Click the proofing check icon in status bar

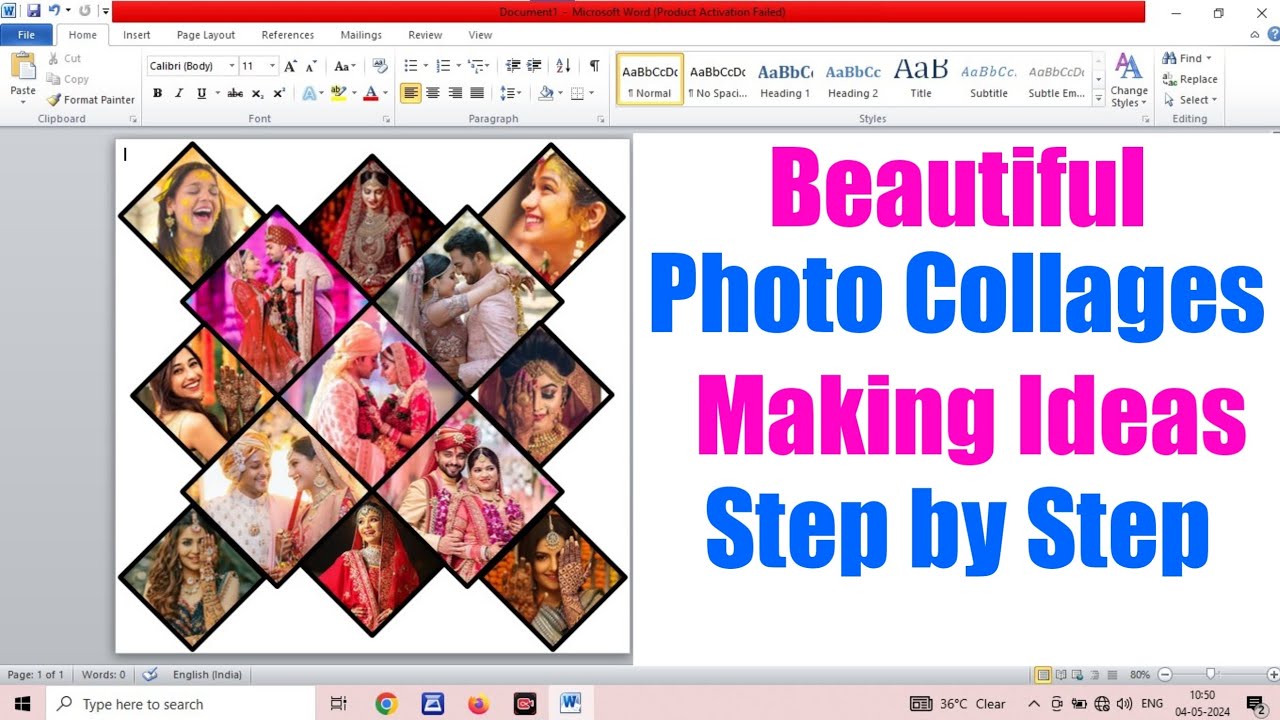click(150, 675)
